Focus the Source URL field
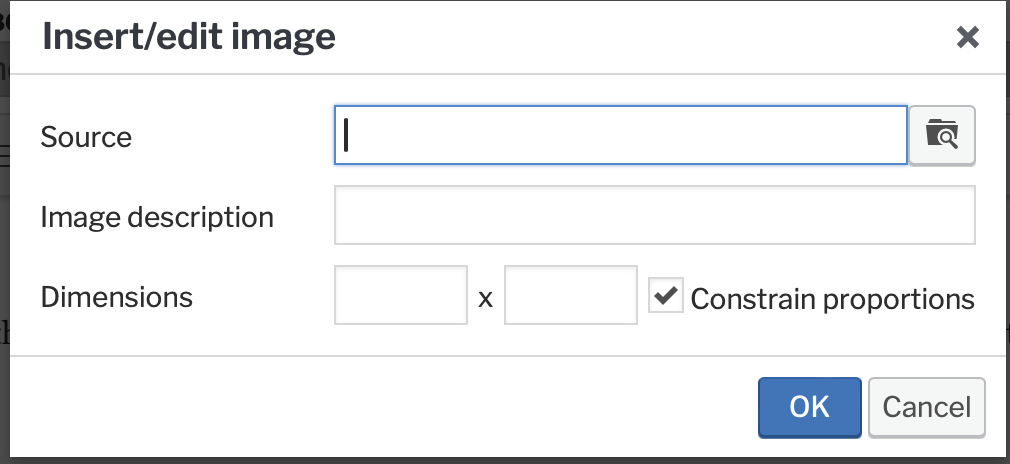The height and width of the screenshot is (464, 1010). tap(620, 135)
